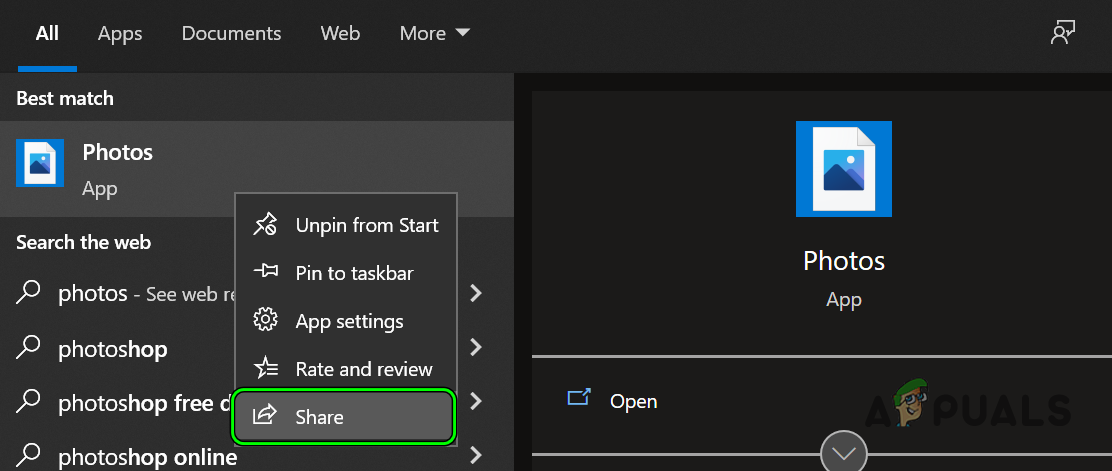
Task: Click the feedback icon at top right
Action: pyautogui.click(x=1061, y=33)
